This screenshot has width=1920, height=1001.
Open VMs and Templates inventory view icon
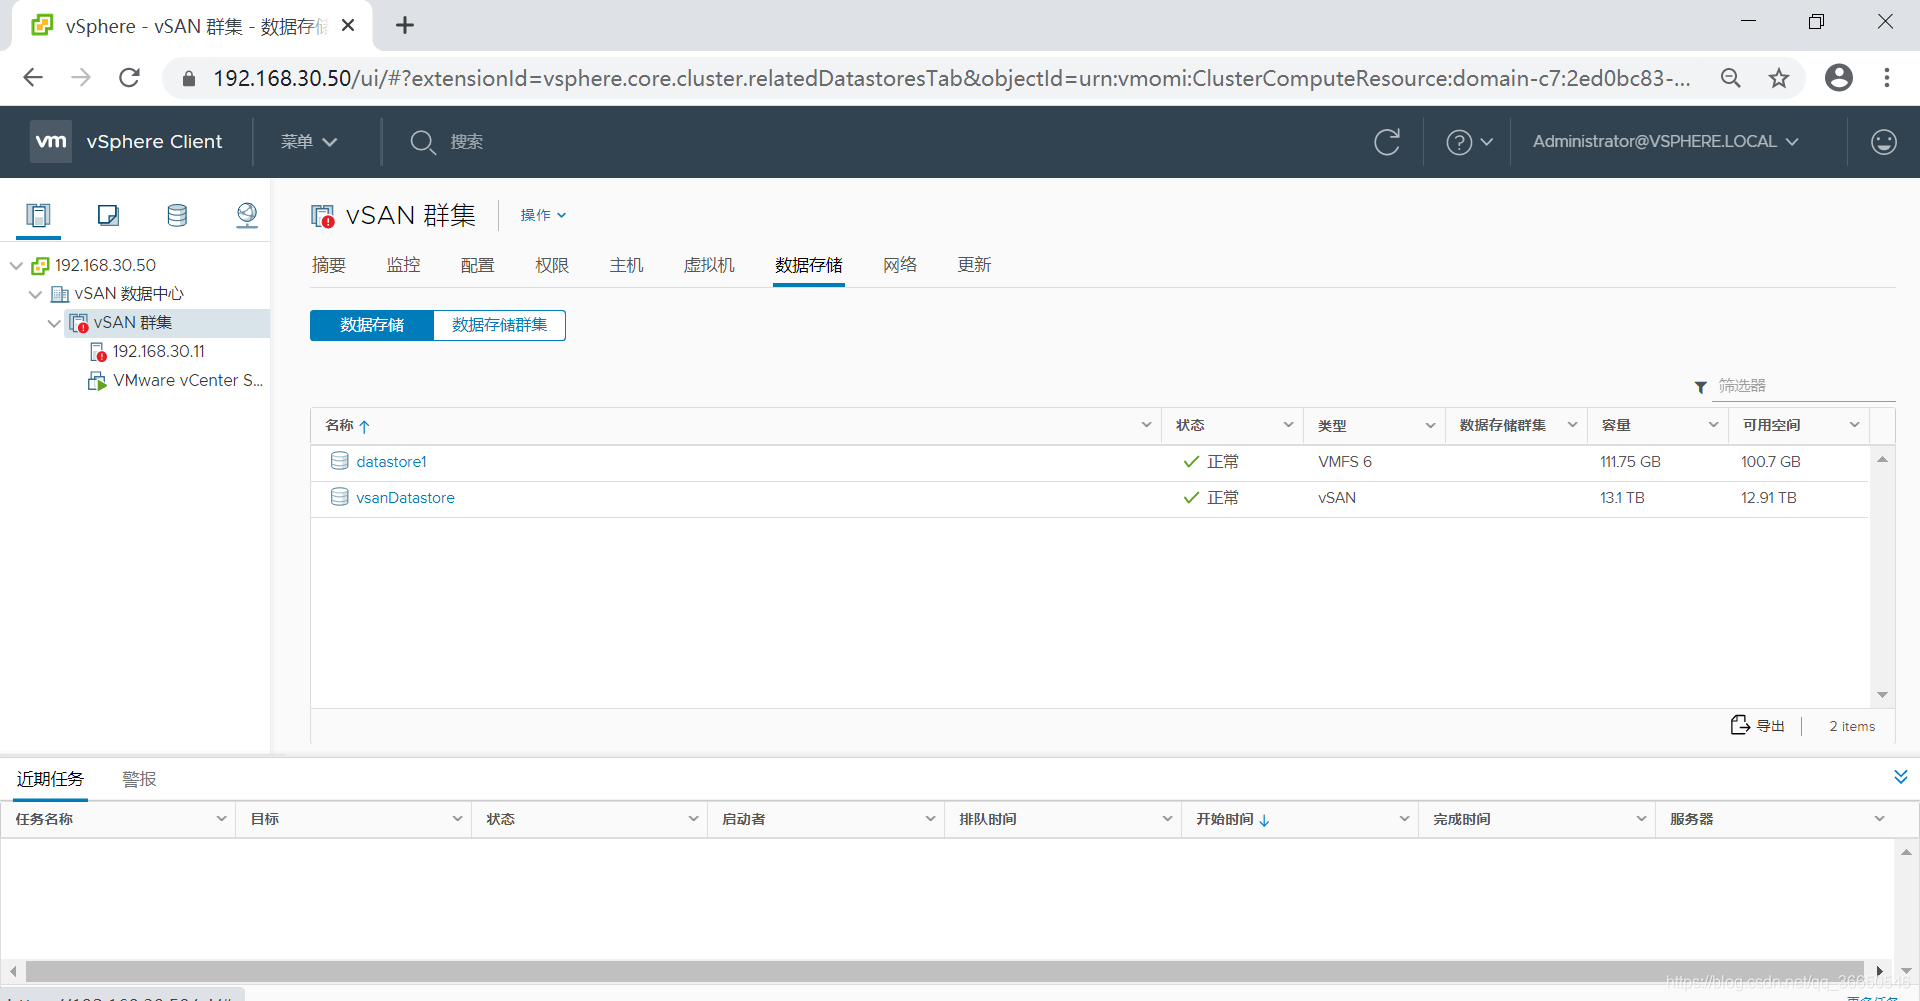[x=108, y=215]
